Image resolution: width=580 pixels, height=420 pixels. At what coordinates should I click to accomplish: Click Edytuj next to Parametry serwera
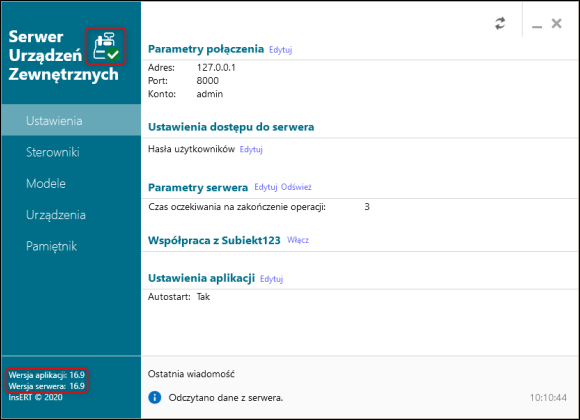[266, 187]
